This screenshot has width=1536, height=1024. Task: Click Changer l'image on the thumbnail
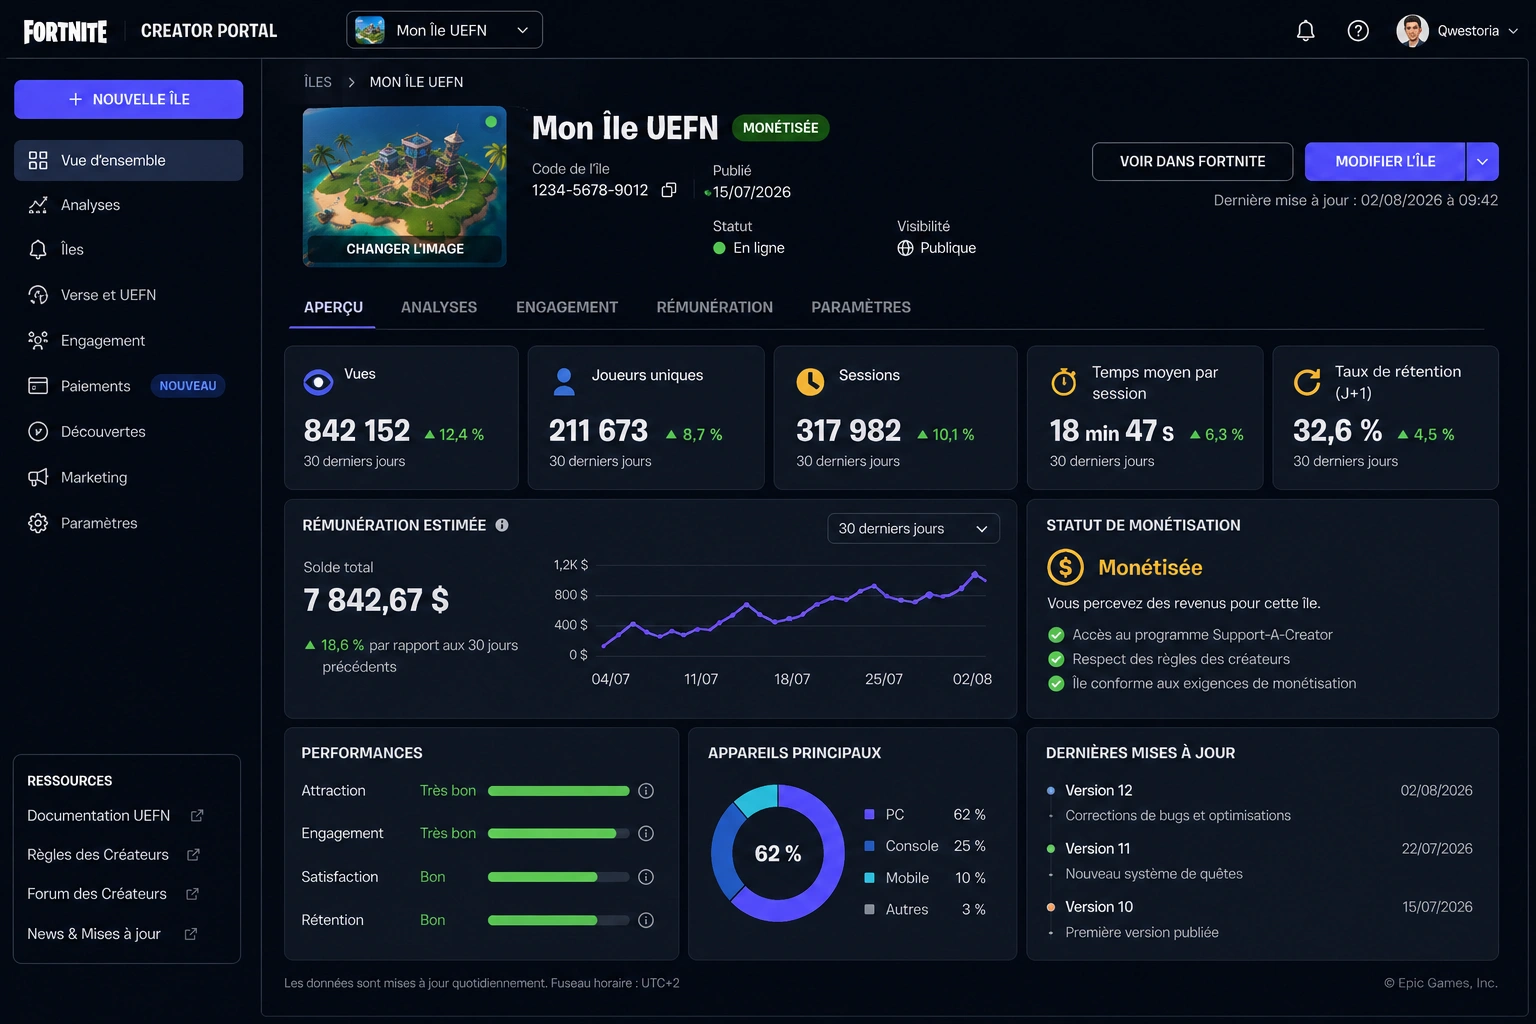point(405,249)
